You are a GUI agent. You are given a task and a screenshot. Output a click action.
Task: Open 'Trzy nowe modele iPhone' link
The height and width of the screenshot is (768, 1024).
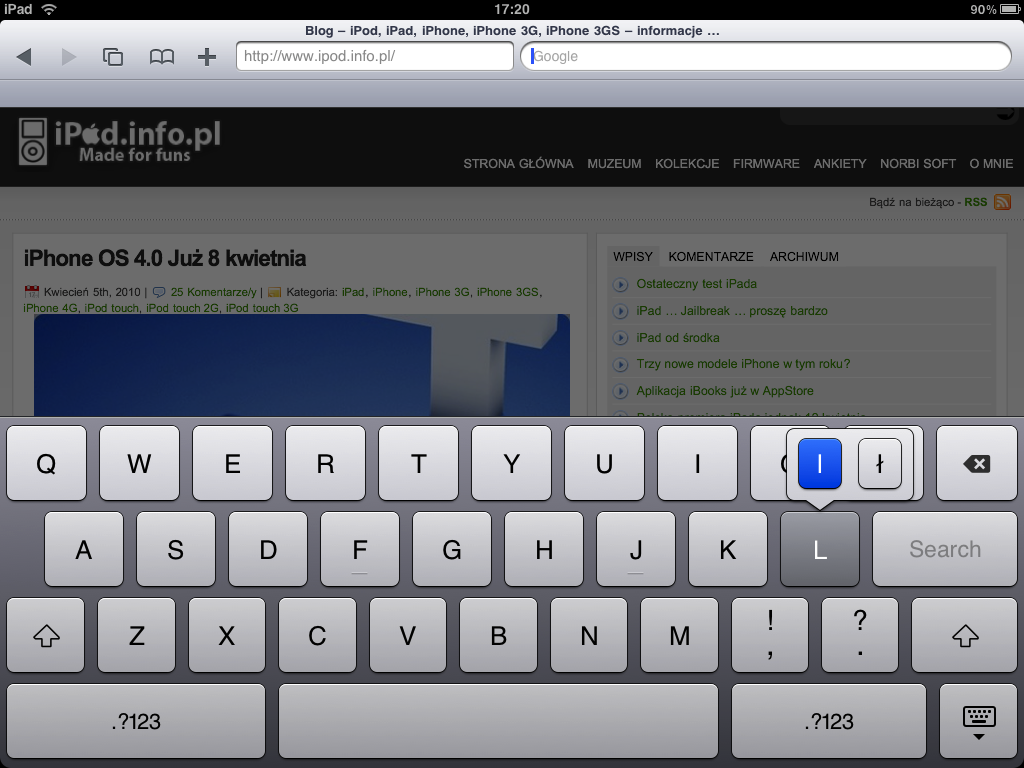point(743,364)
